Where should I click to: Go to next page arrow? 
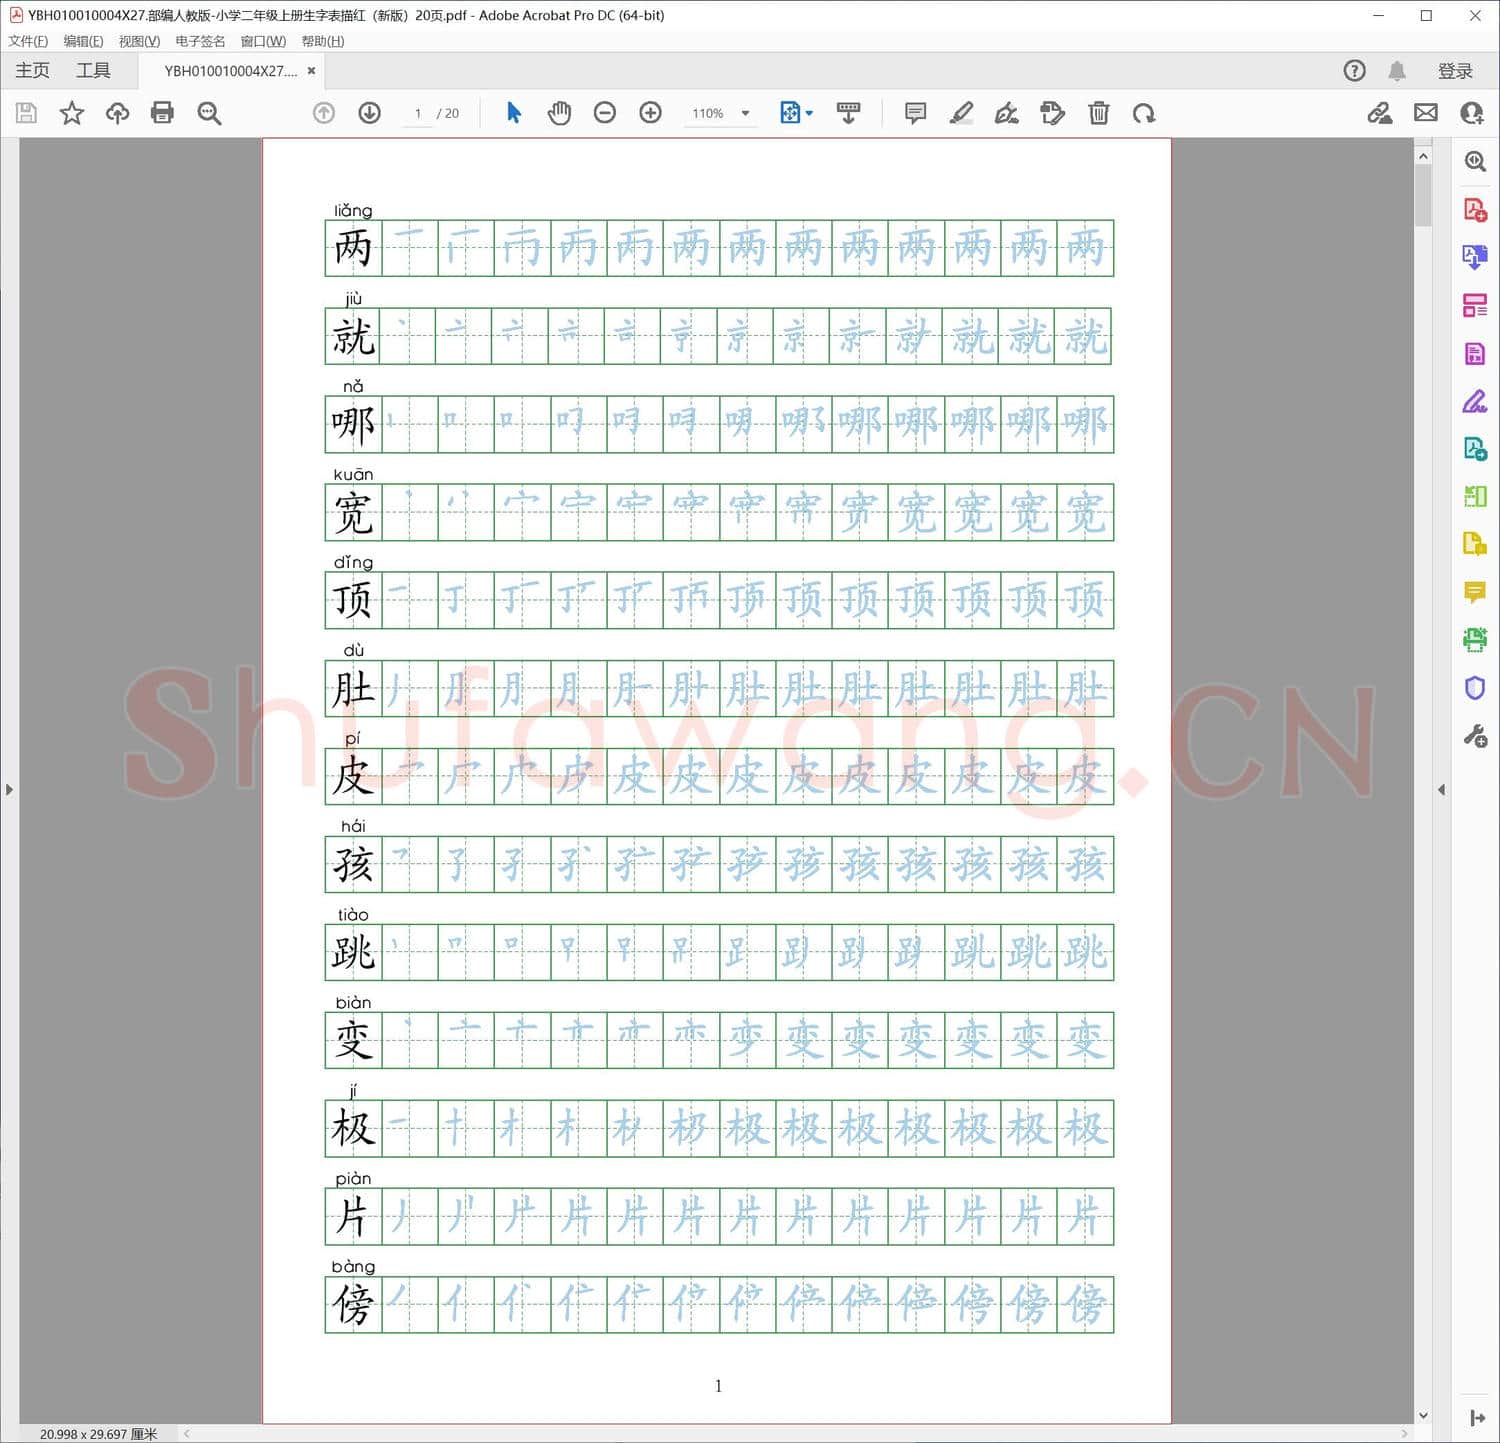pos(370,113)
